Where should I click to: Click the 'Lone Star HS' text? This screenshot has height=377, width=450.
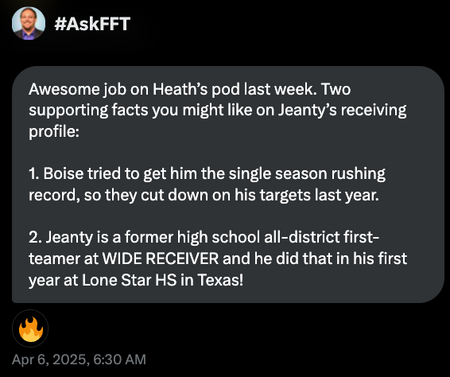point(129,280)
